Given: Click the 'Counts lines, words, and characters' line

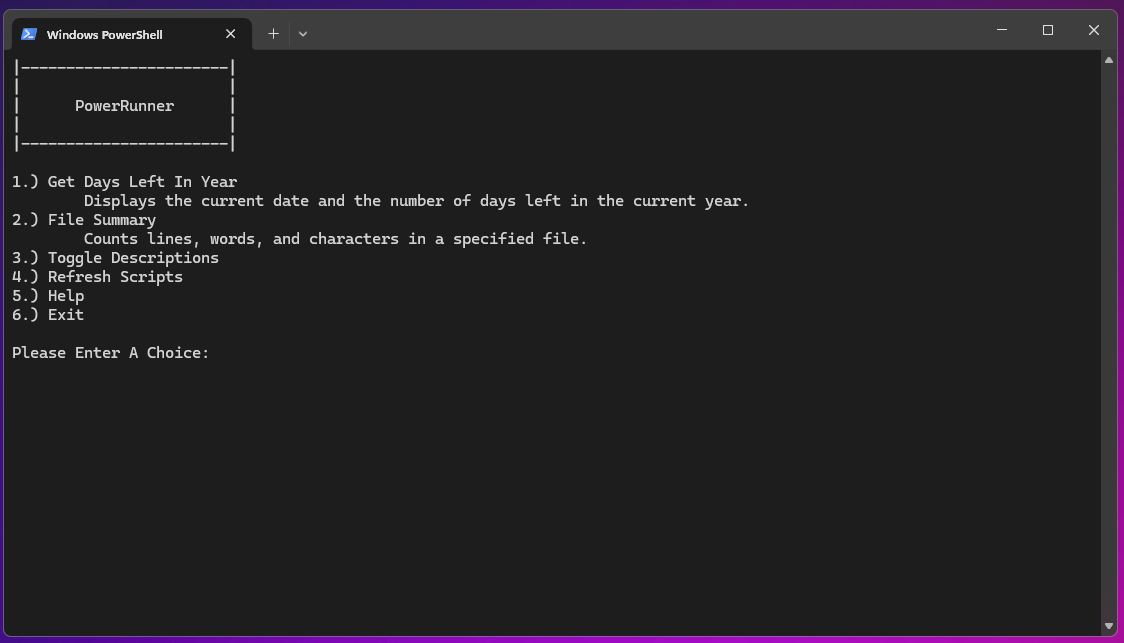Looking at the screenshot, I should pos(335,239).
